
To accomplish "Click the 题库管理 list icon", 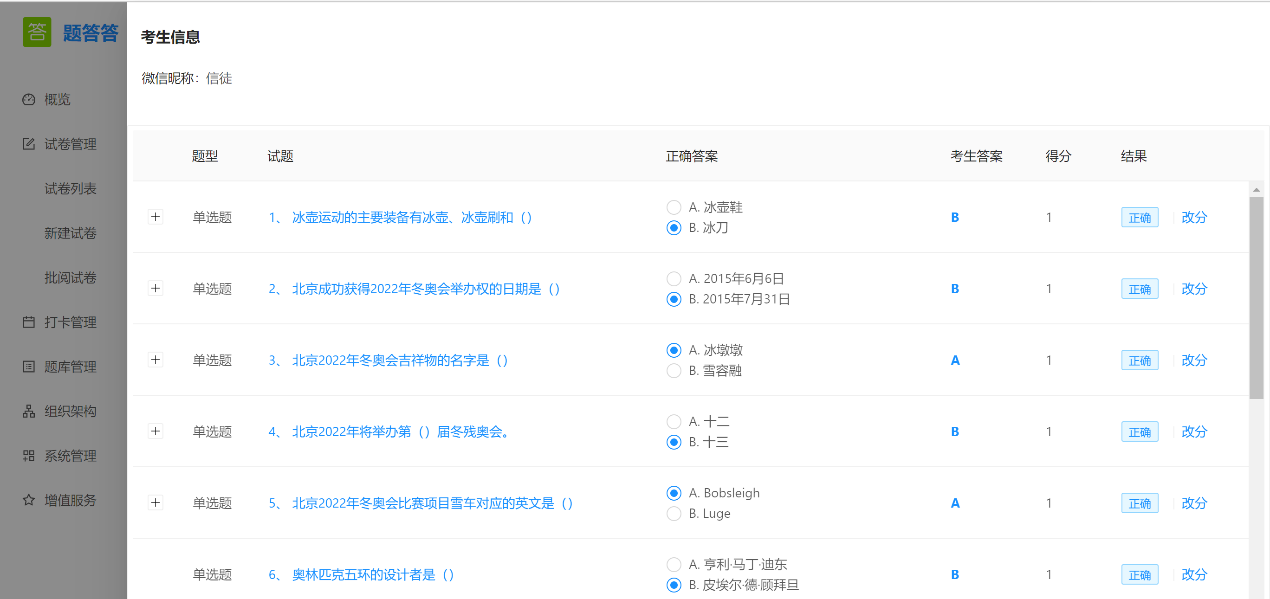I will [29, 367].
